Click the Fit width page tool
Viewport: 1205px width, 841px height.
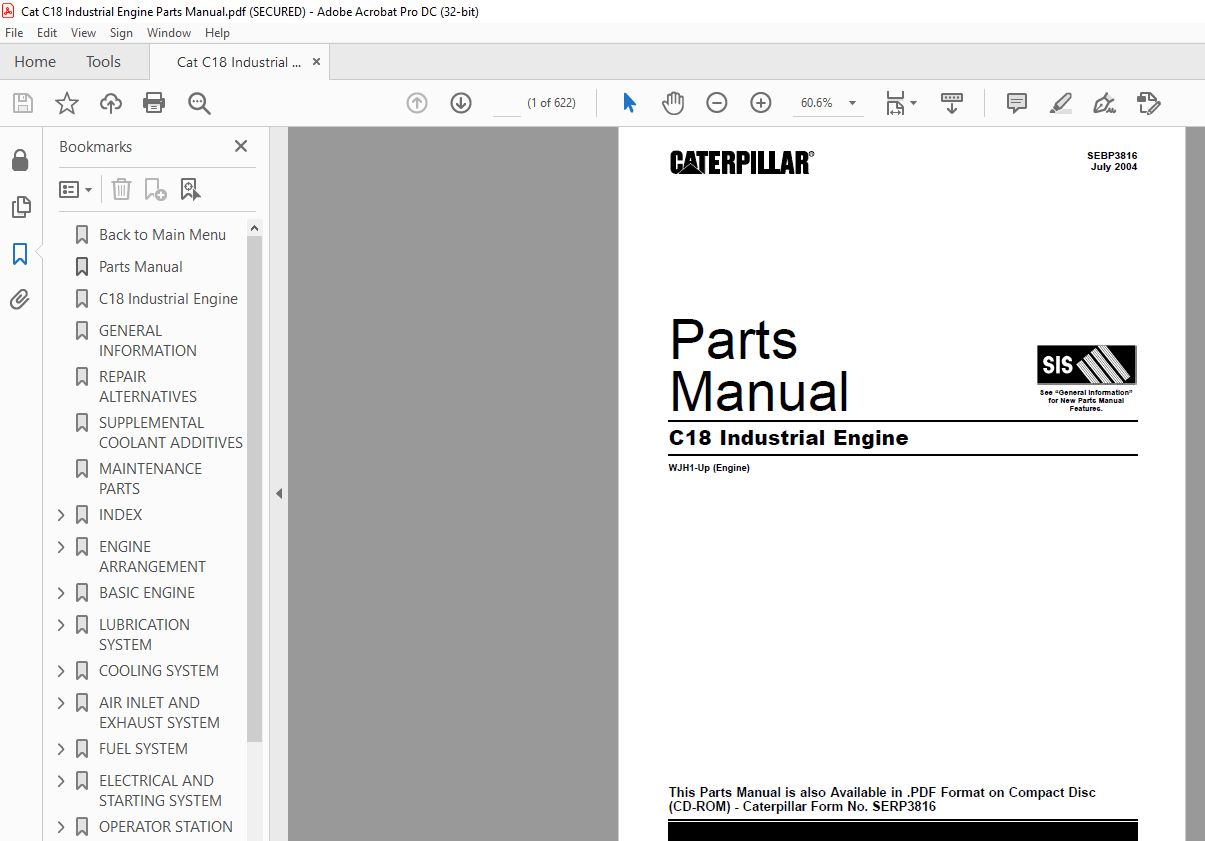[x=895, y=103]
